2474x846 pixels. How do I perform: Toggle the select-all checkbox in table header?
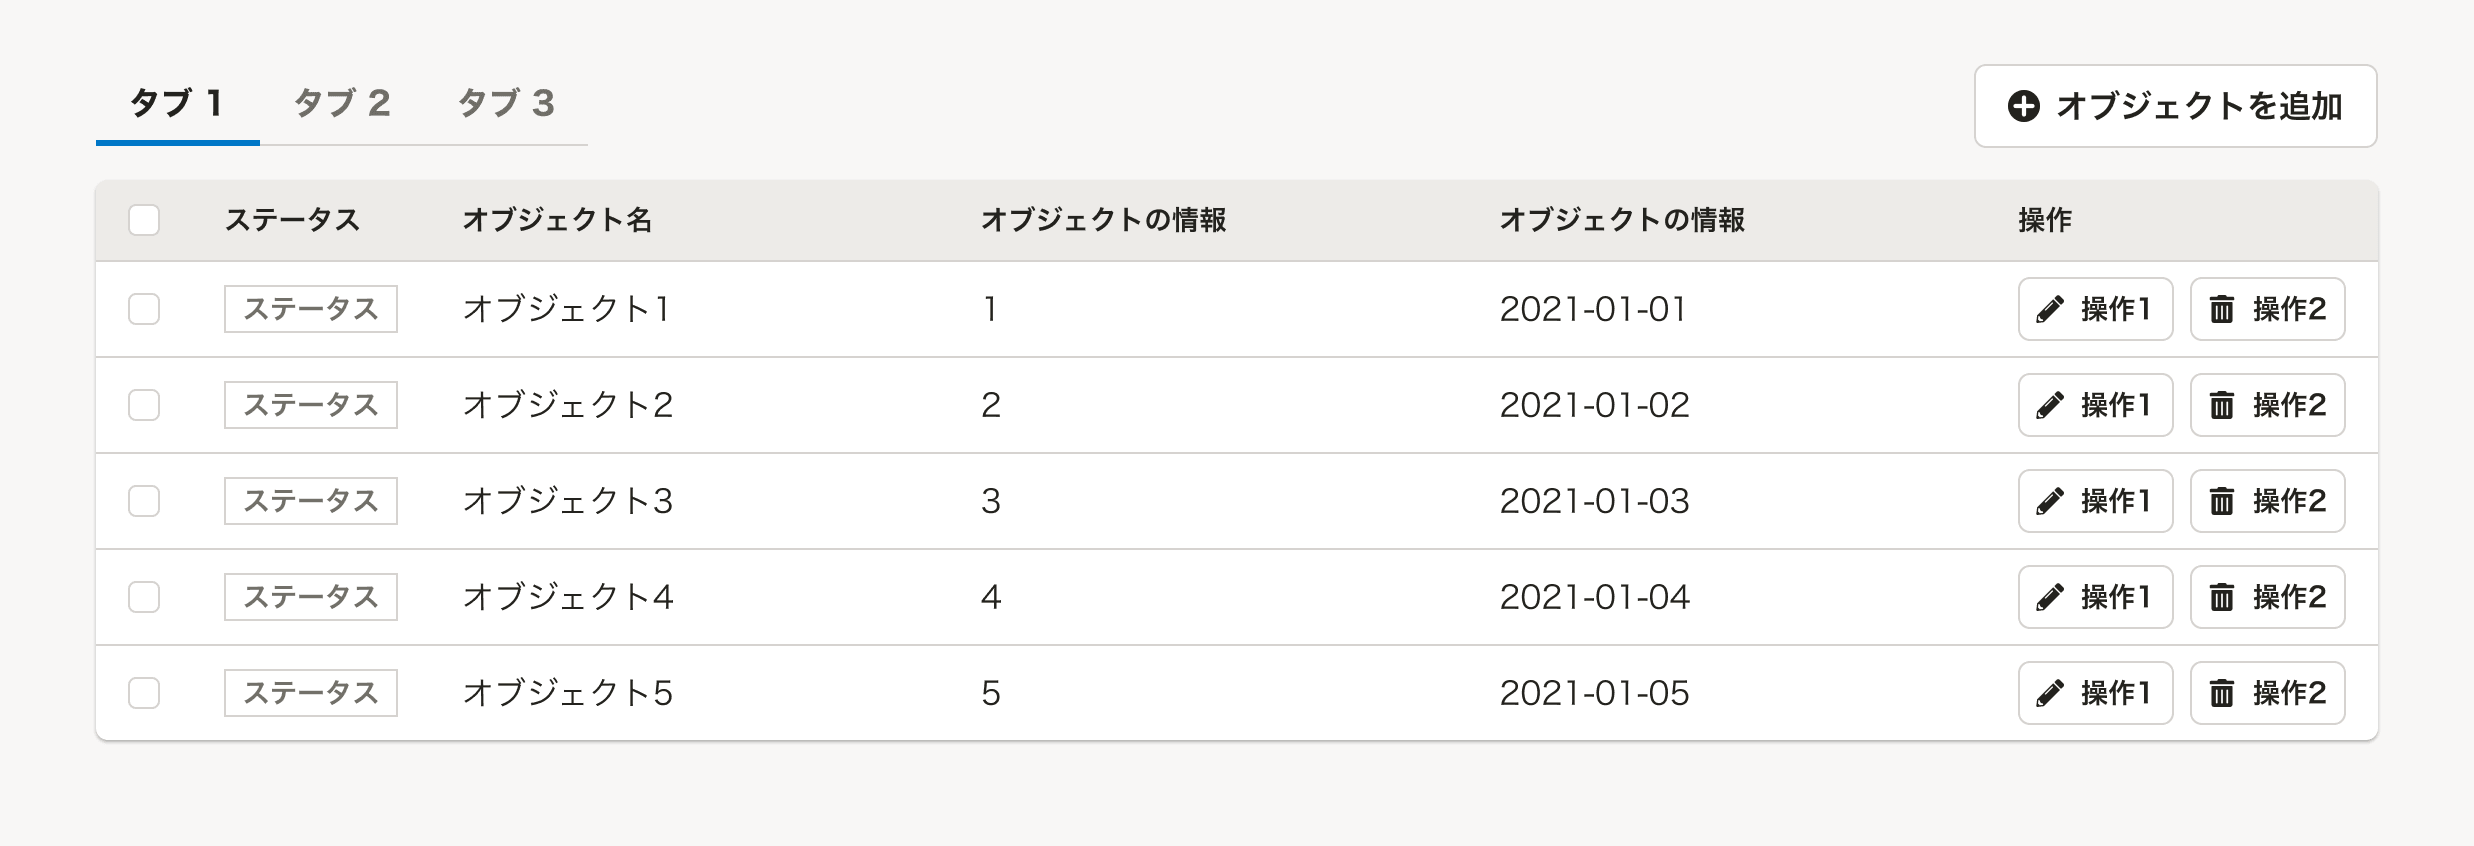coord(144,220)
